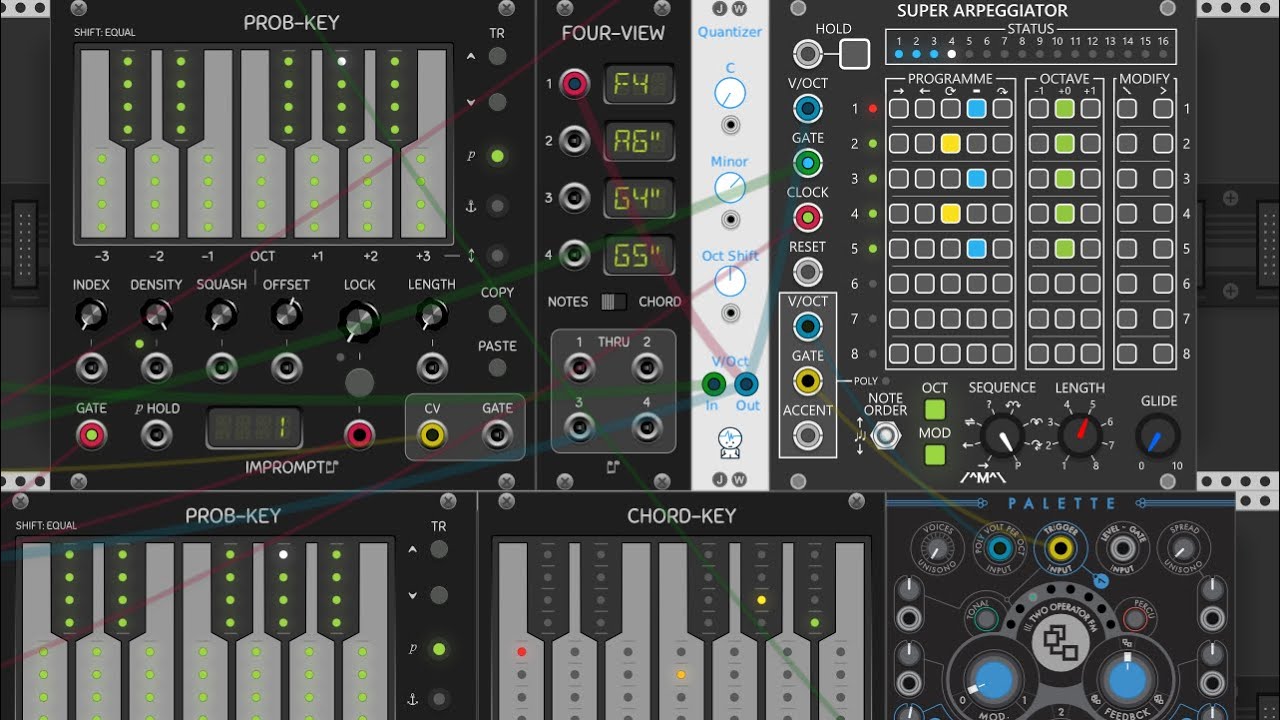
Task: Enable the second MODIFY button in row 4
Action: (x=1162, y=214)
